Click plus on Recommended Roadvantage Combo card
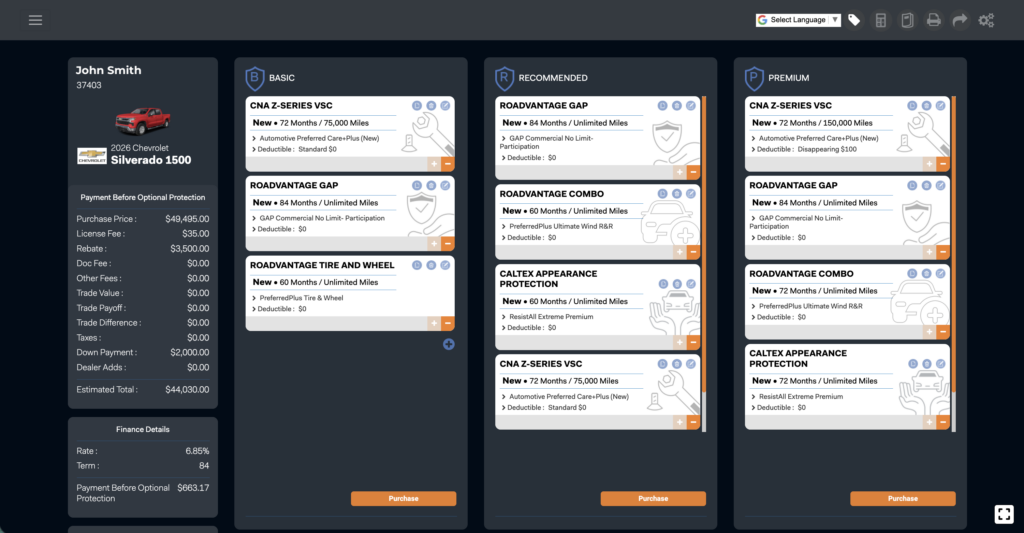The width and height of the screenshot is (1024, 533). click(680, 253)
